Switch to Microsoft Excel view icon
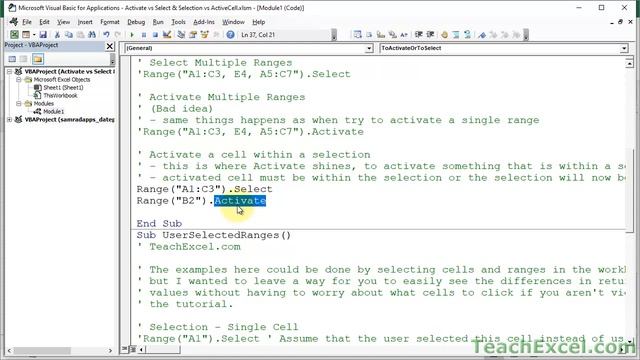 coord(14,35)
